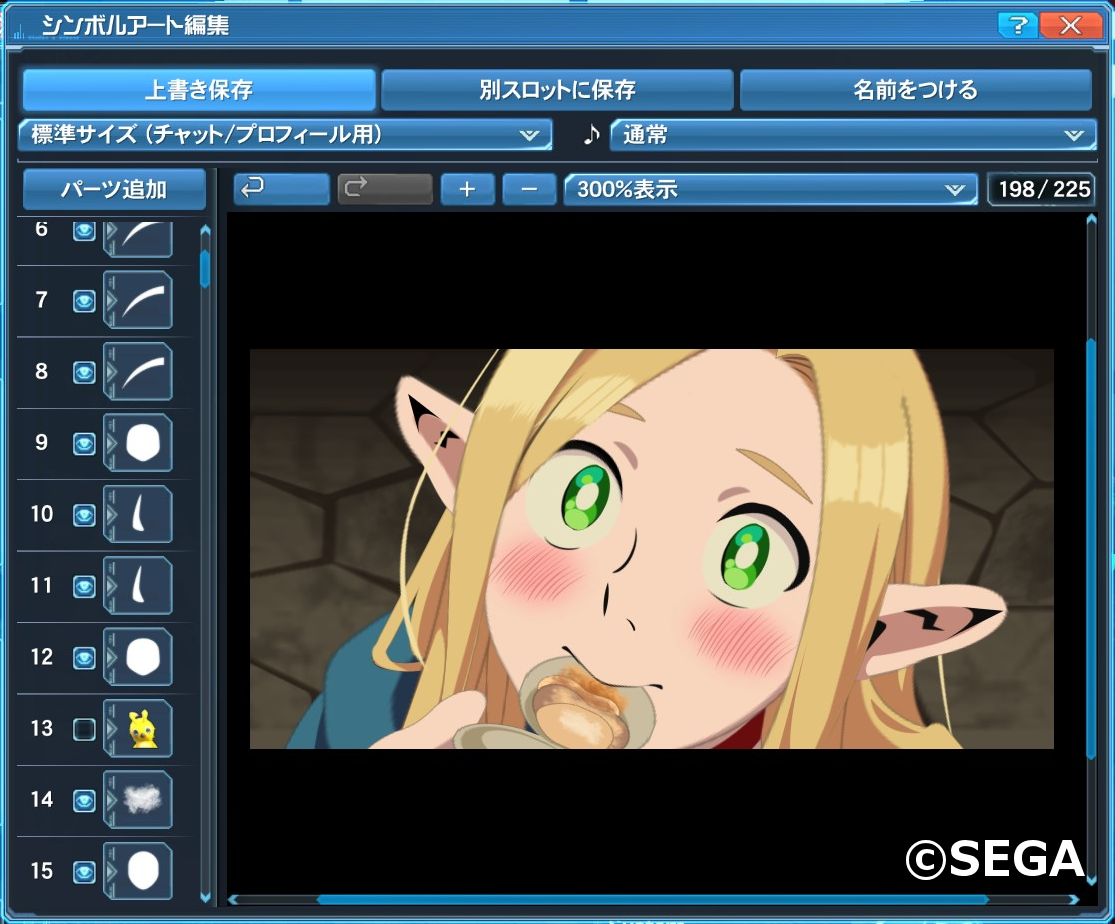This screenshot has width=1115, height=924.
Task: Hide layer 12 with its eye icon
Action: [84, 658]
